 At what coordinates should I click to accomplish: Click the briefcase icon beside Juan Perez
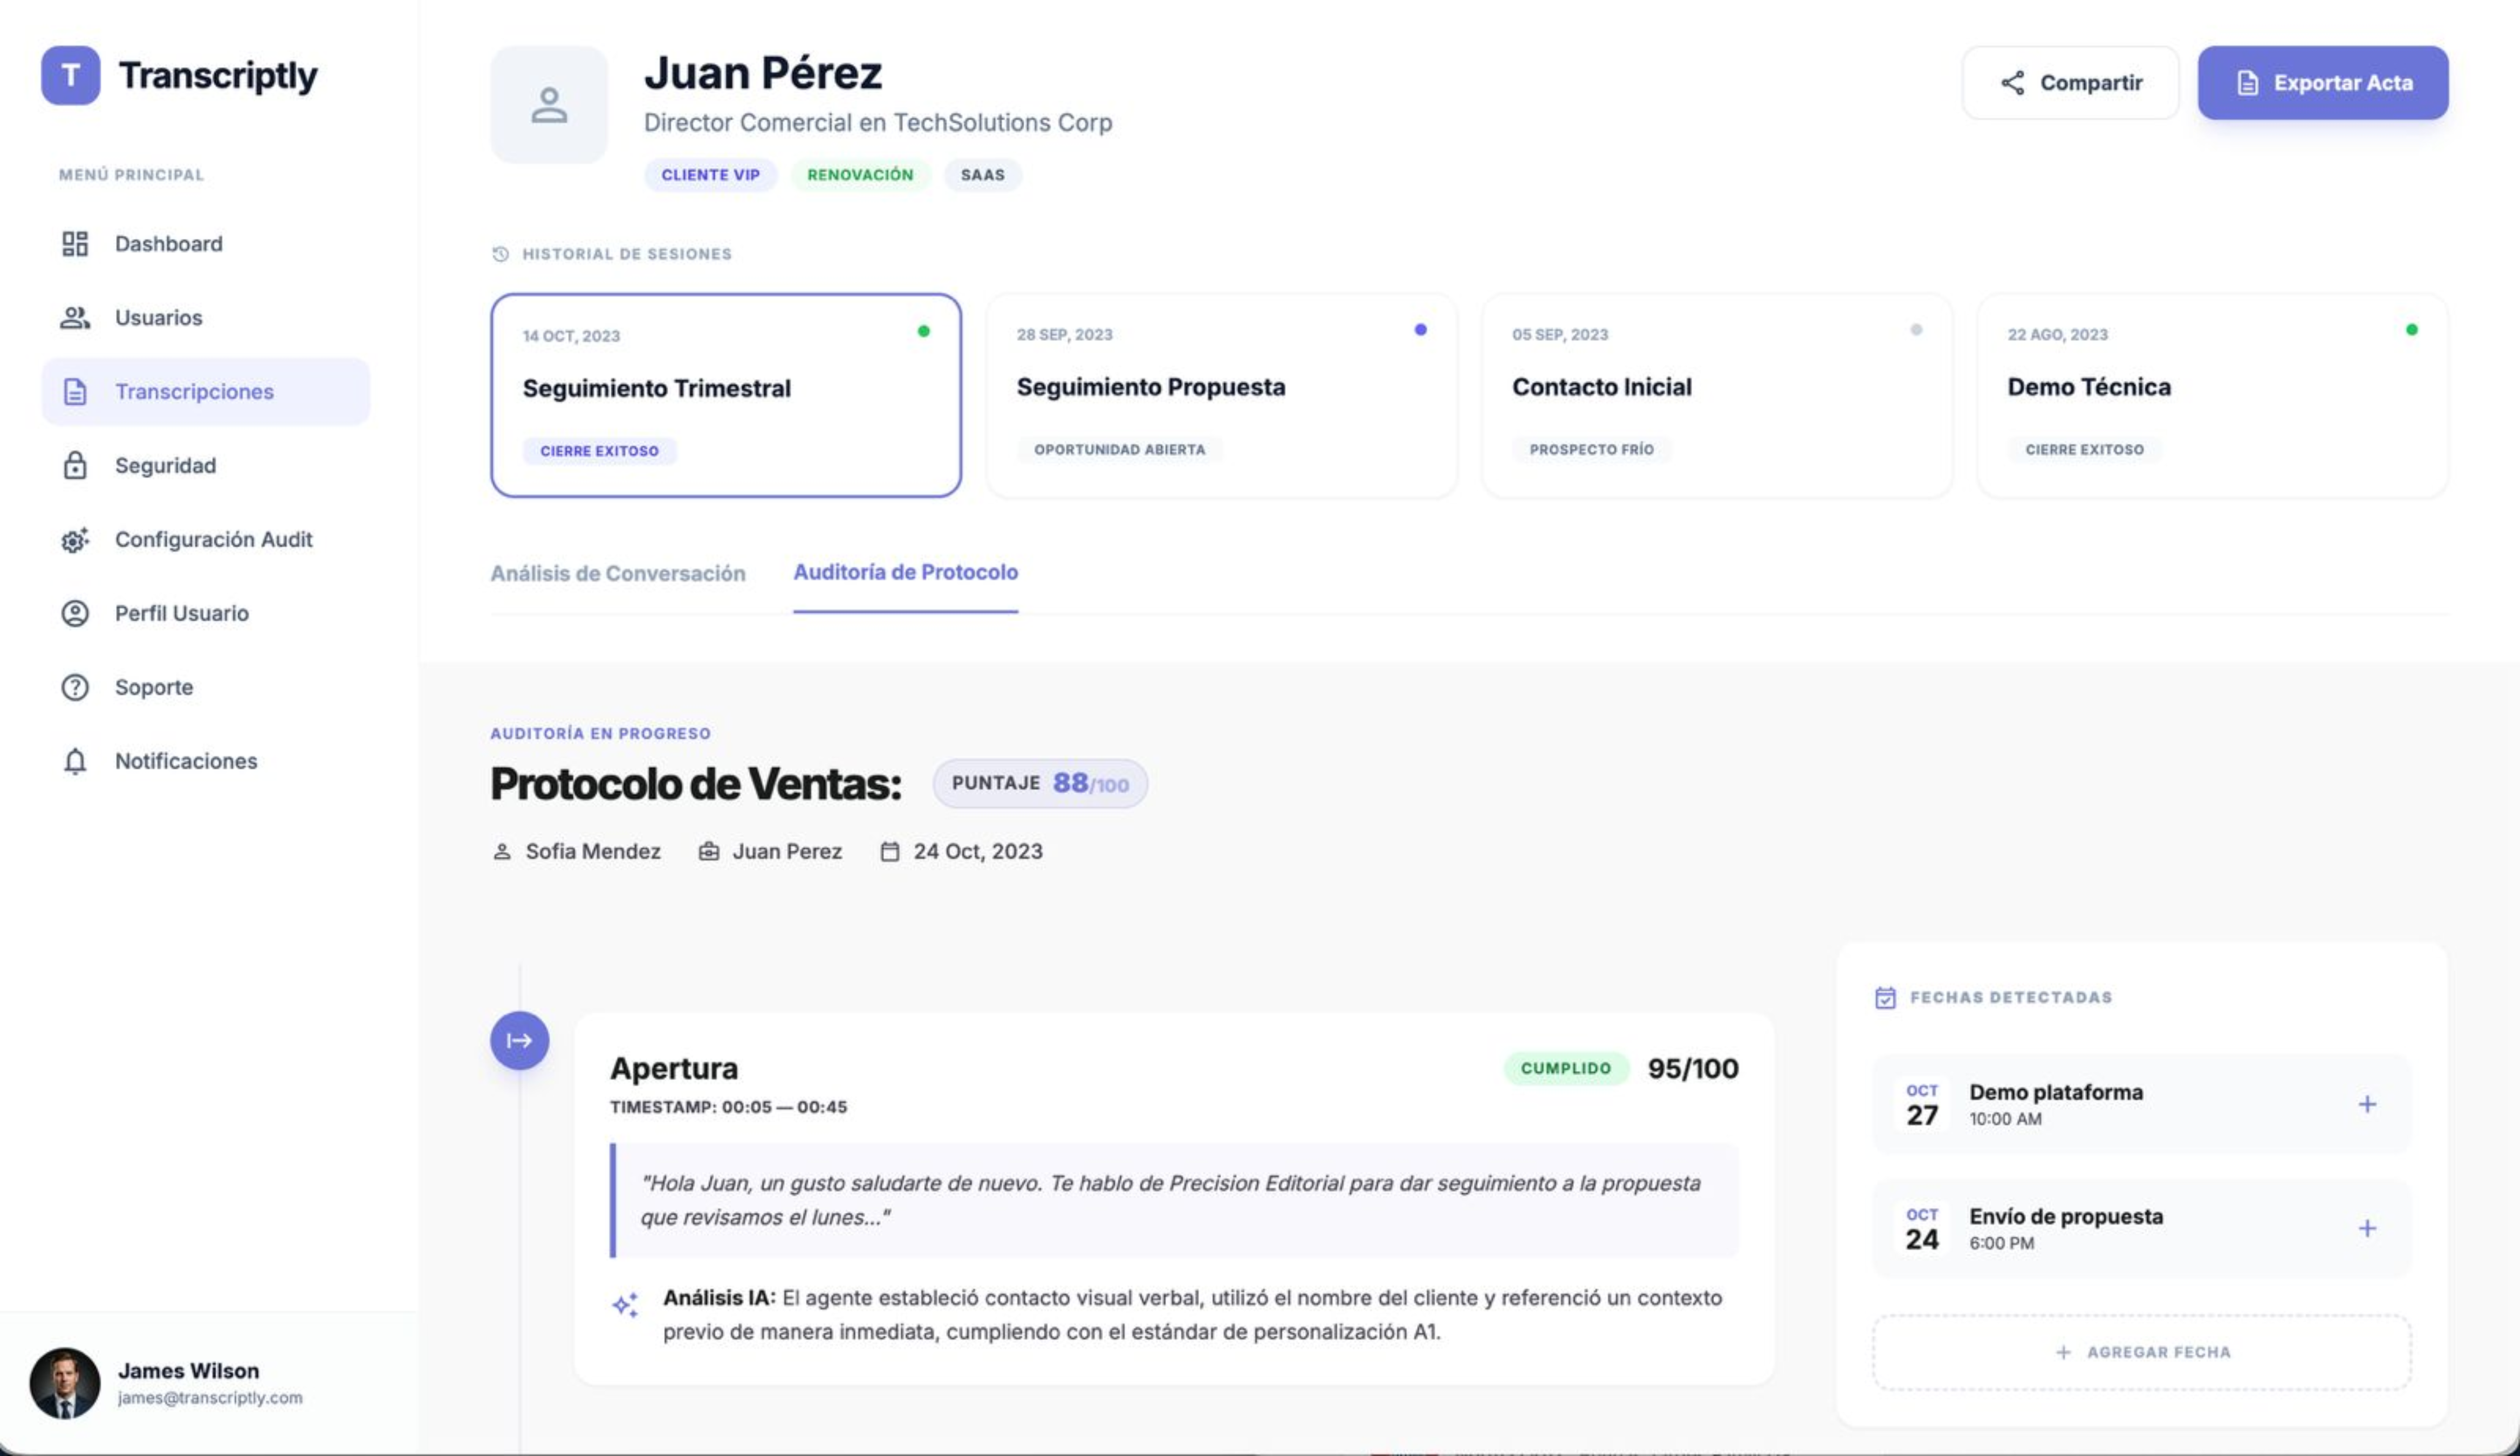(x=708, y=852)
